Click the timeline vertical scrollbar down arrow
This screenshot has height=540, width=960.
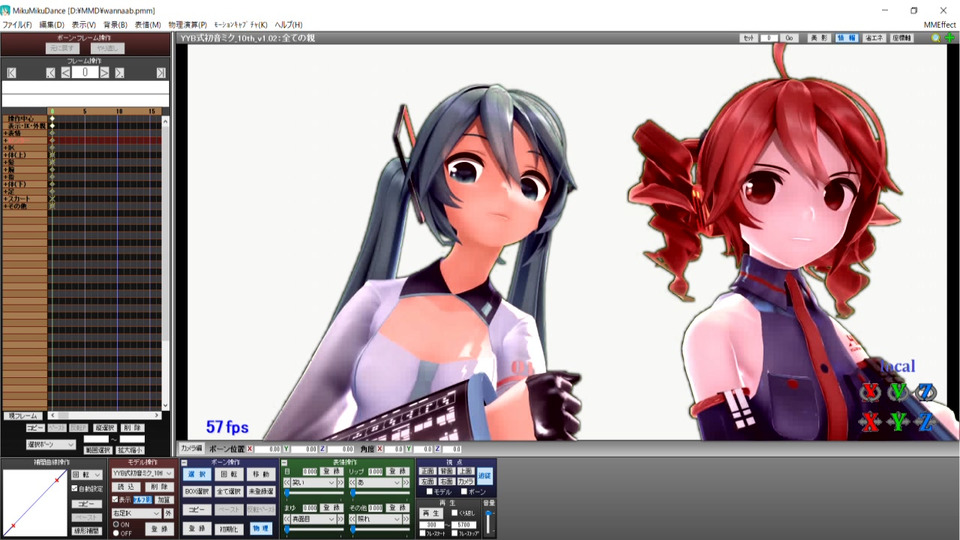click(x=165, y=405)
